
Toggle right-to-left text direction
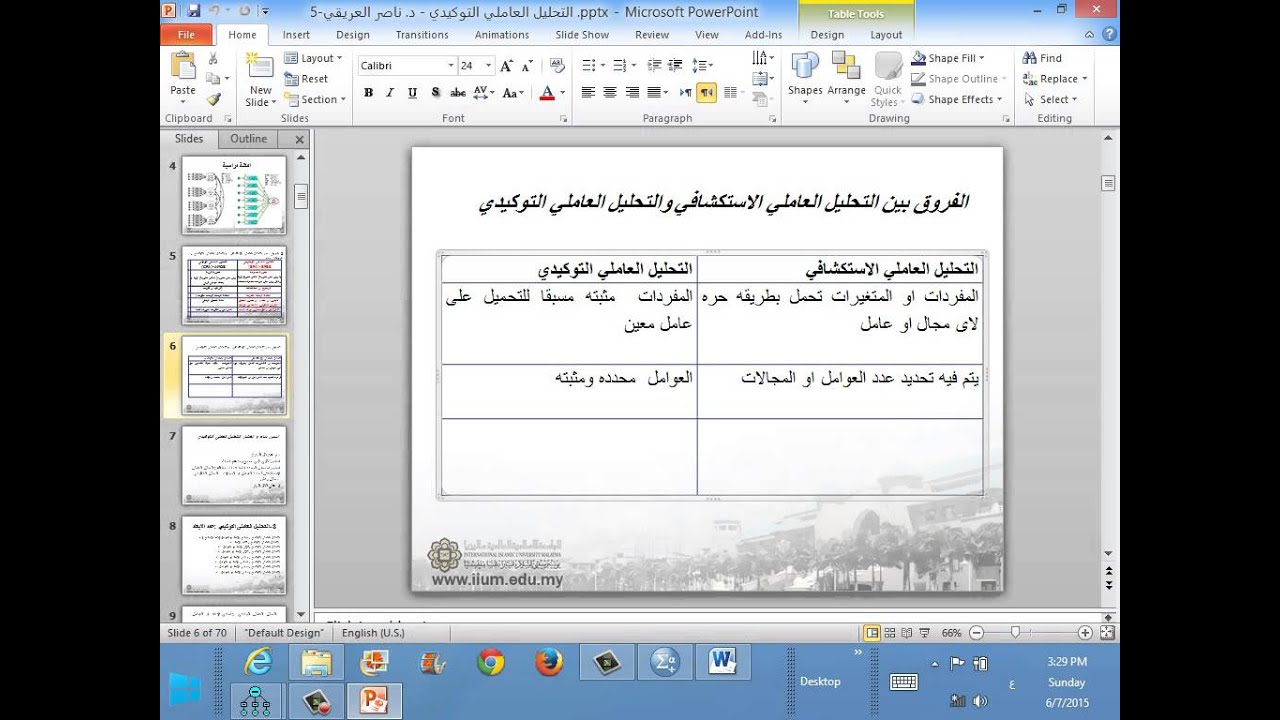pos(706,92)
